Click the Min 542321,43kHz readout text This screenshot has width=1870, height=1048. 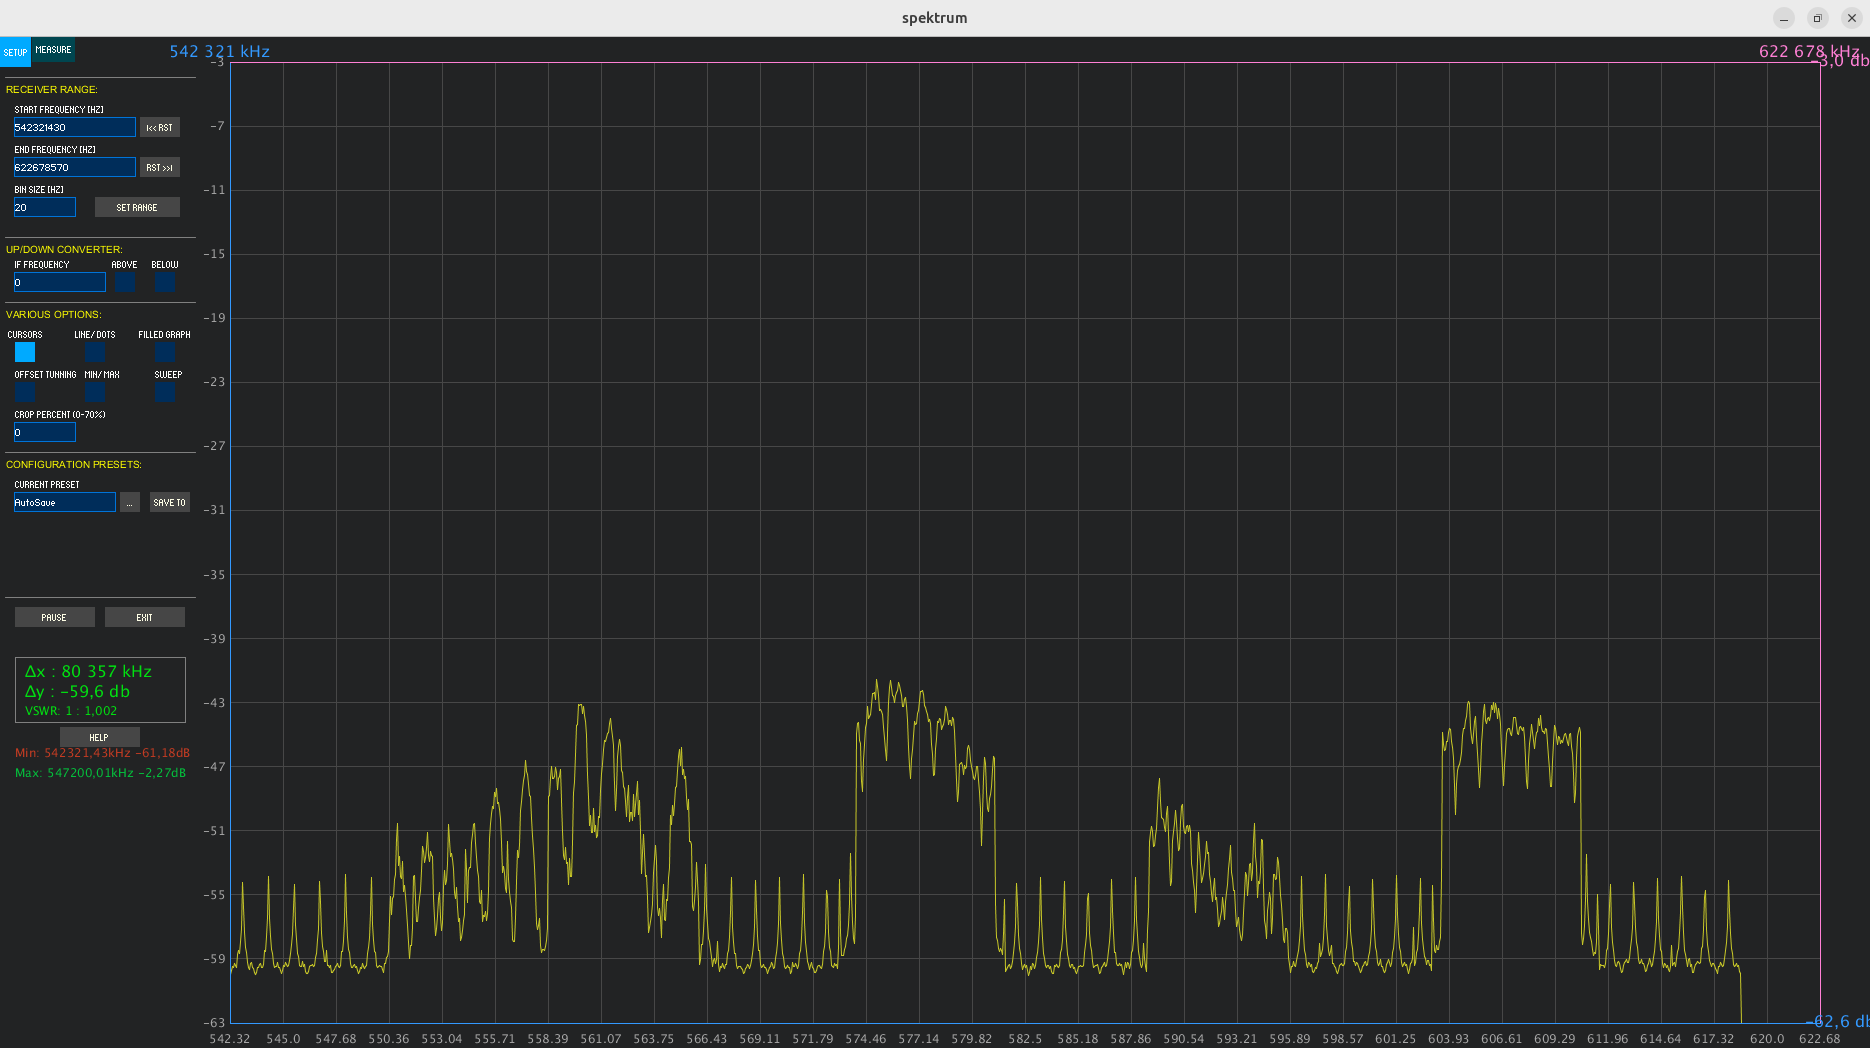coord(102,753)
